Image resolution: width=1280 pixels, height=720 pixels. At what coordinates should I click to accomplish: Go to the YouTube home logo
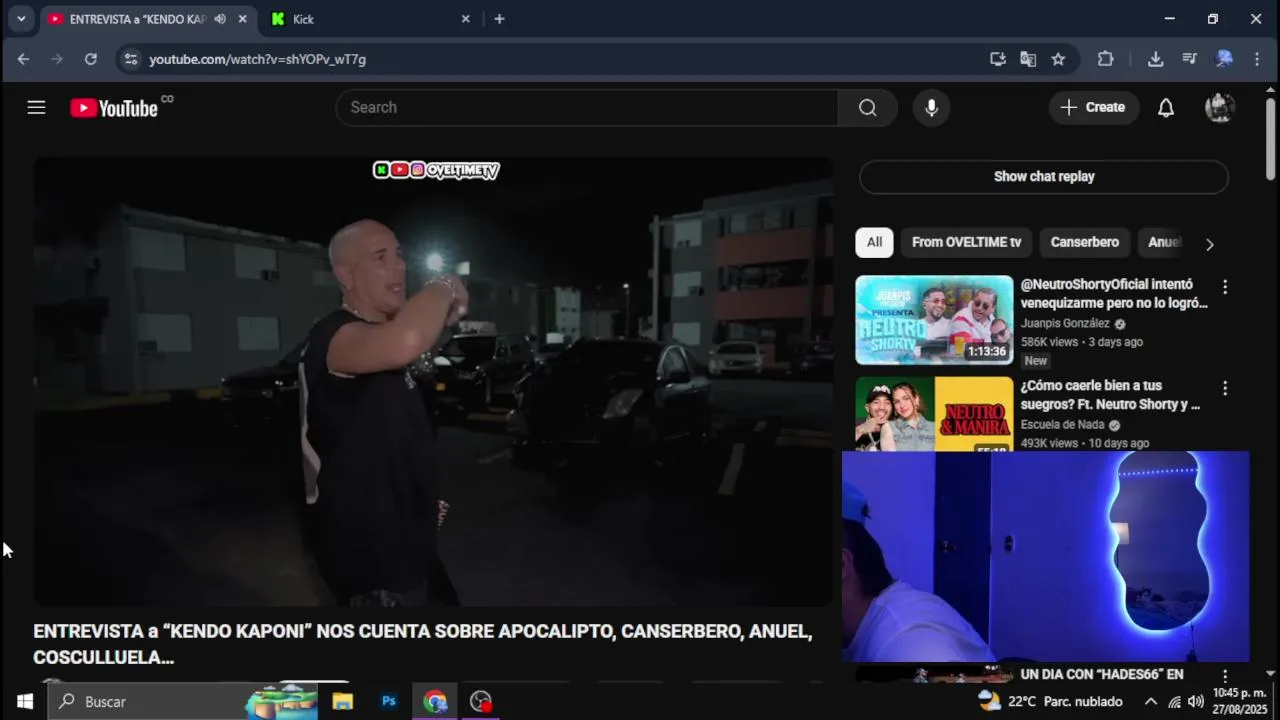(114, 108)
